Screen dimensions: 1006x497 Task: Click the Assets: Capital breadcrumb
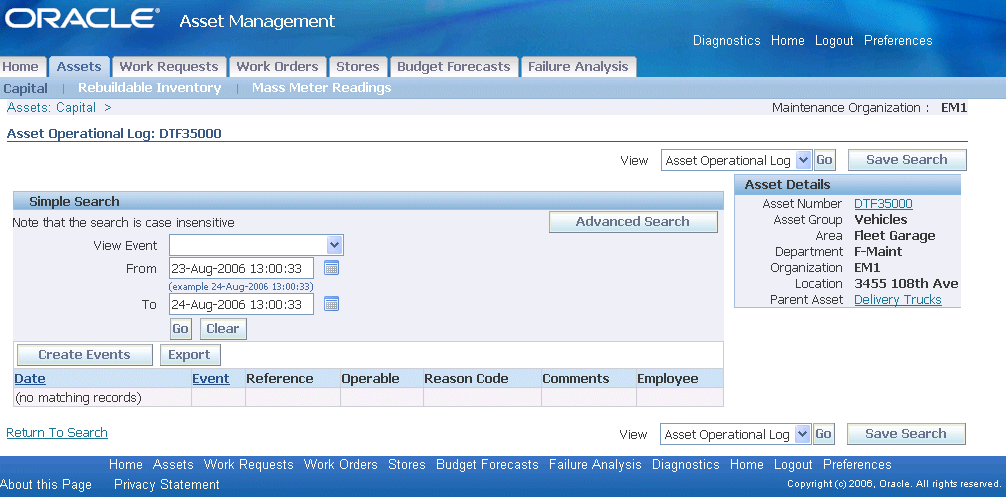coord(51,108)
